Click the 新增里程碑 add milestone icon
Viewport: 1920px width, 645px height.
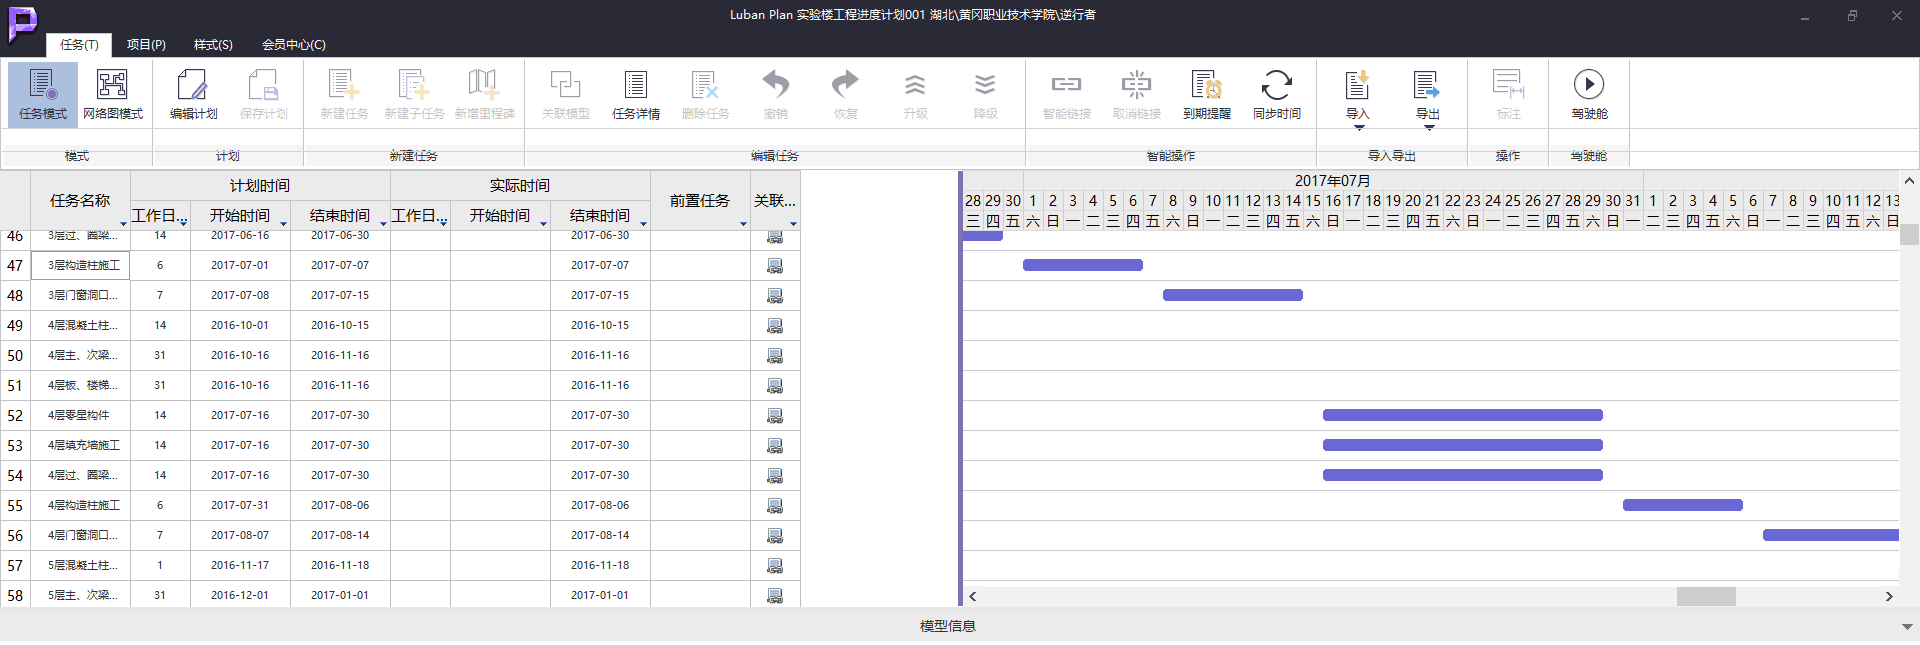(484, 85)
